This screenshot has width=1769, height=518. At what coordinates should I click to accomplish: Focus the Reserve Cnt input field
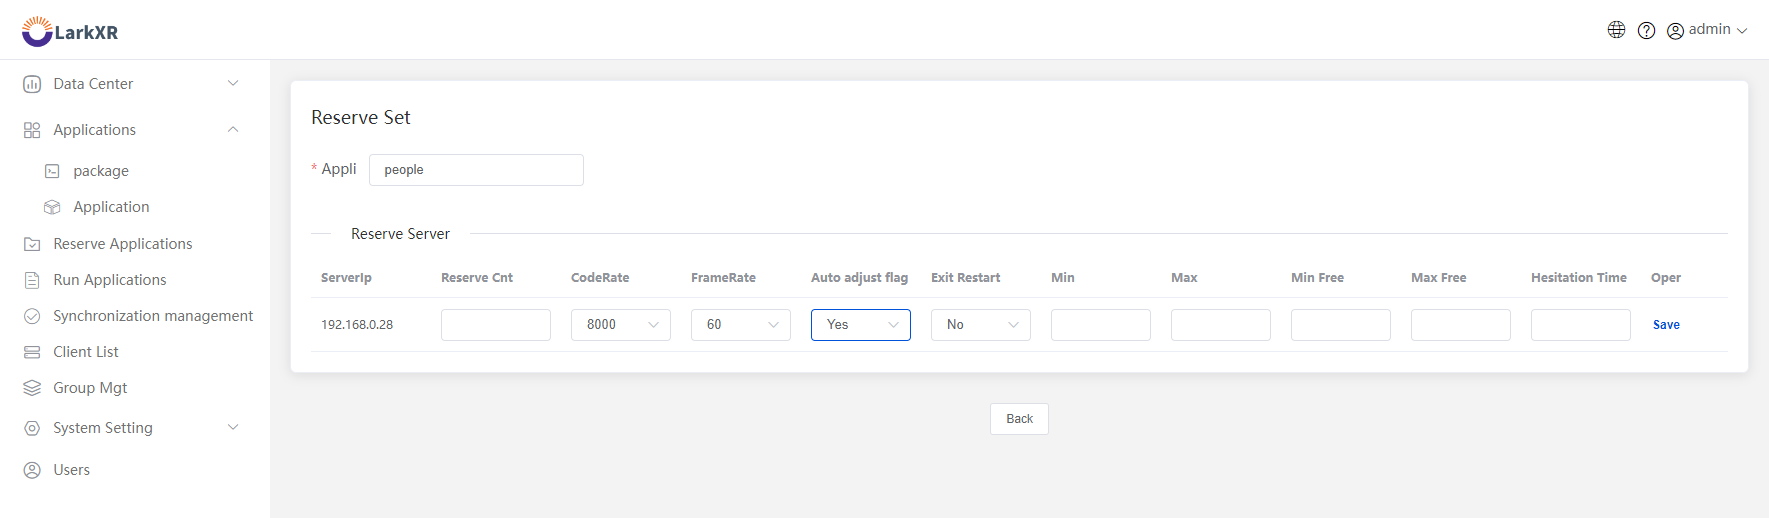click(496, 325)
